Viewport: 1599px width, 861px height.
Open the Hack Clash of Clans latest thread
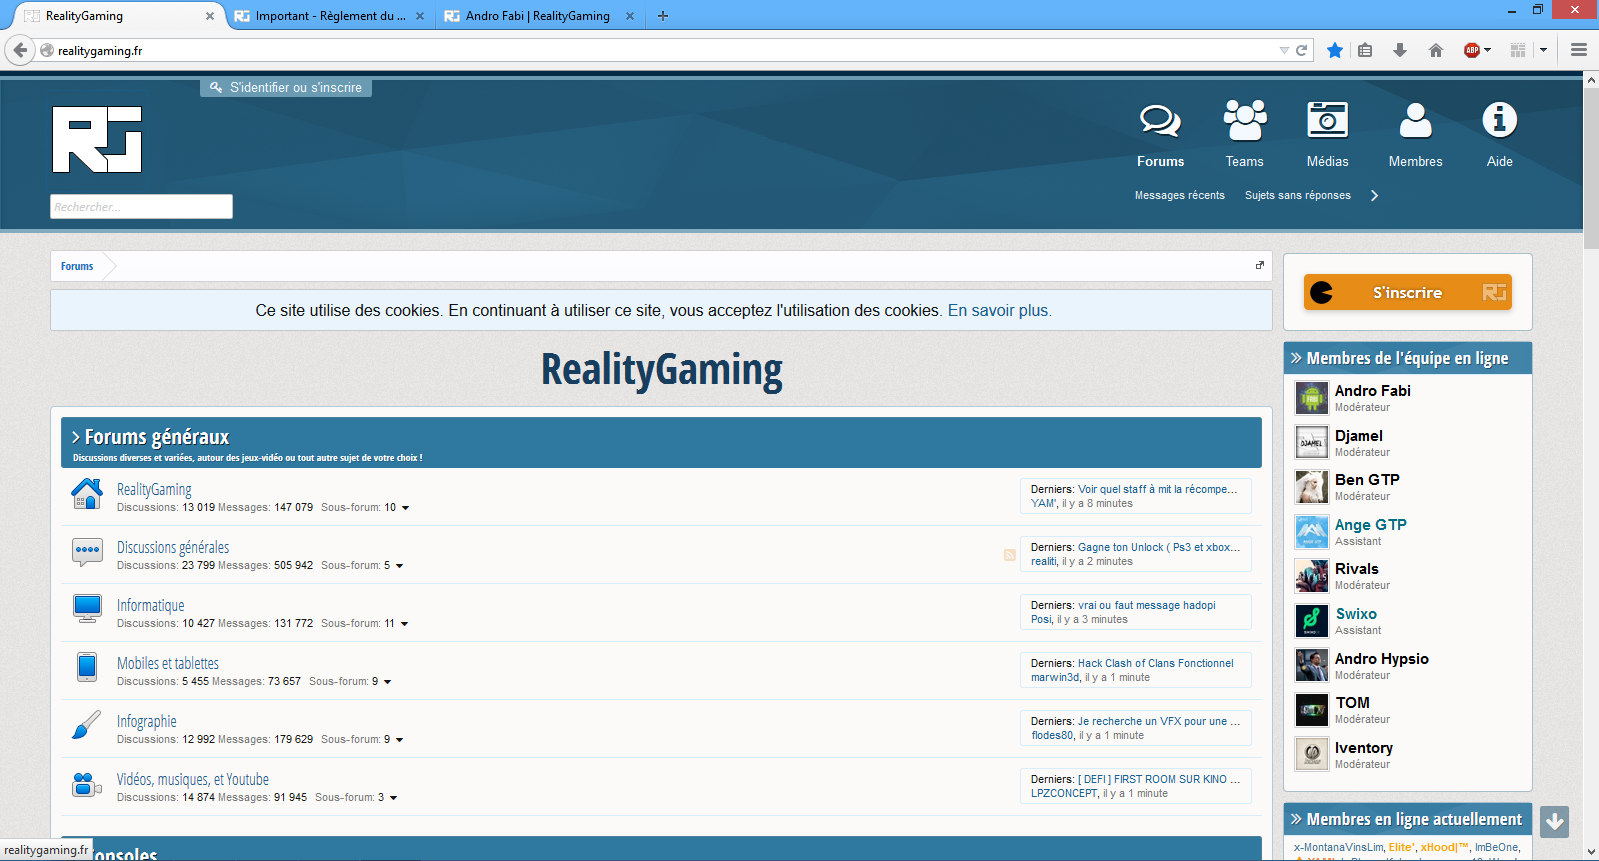1156,663
